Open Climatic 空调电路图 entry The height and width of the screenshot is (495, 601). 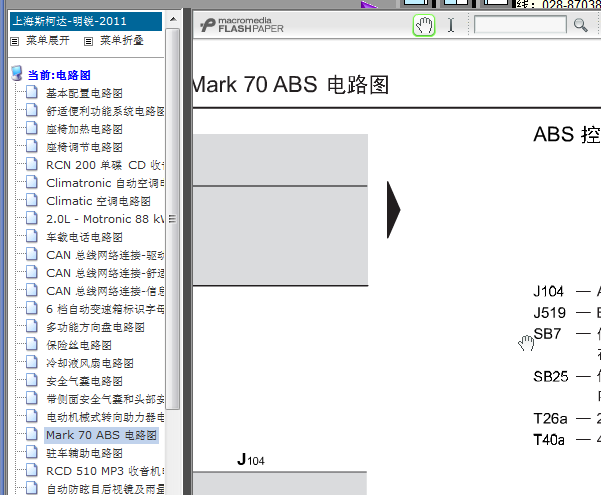point(98,201)
